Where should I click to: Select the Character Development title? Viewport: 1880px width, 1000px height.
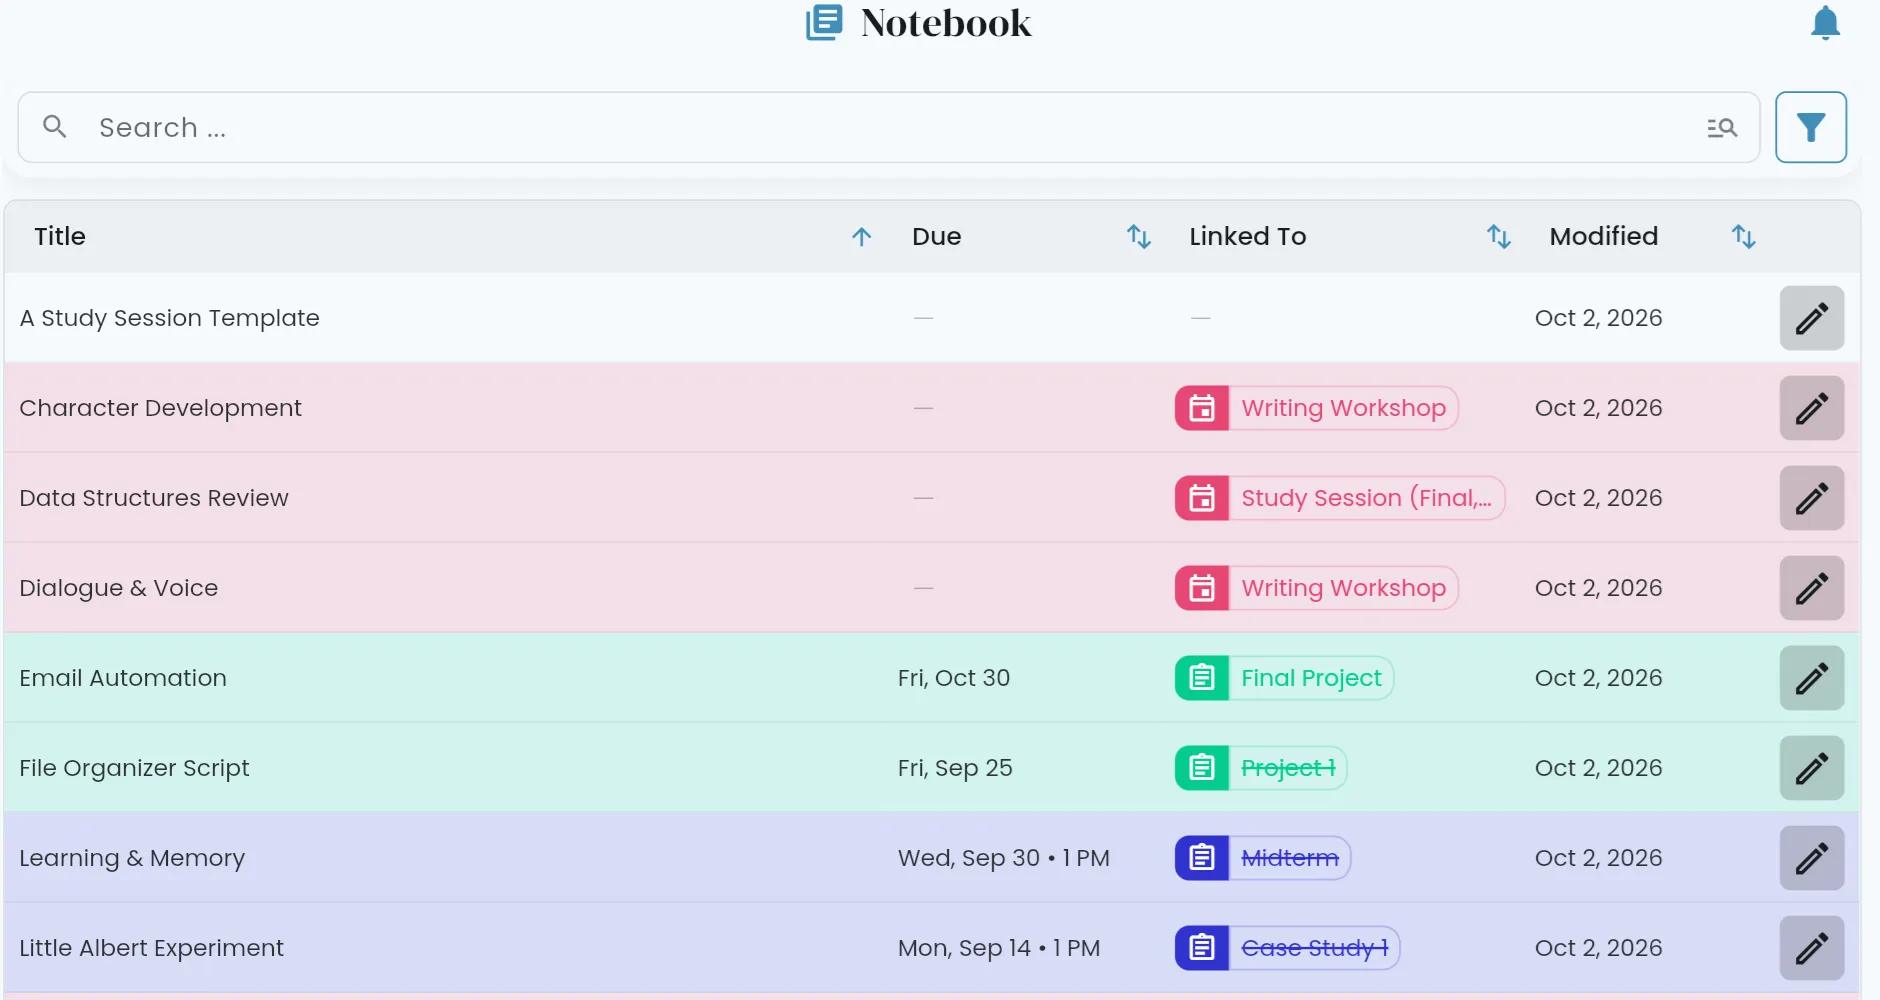(160, 408)
